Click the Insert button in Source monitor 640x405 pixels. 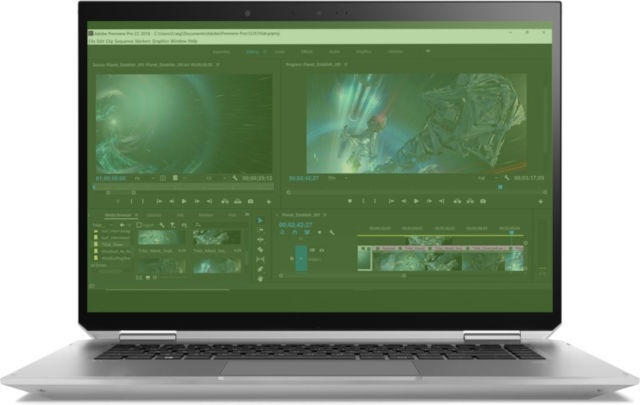pyautogui.click(x=225, y=201)
